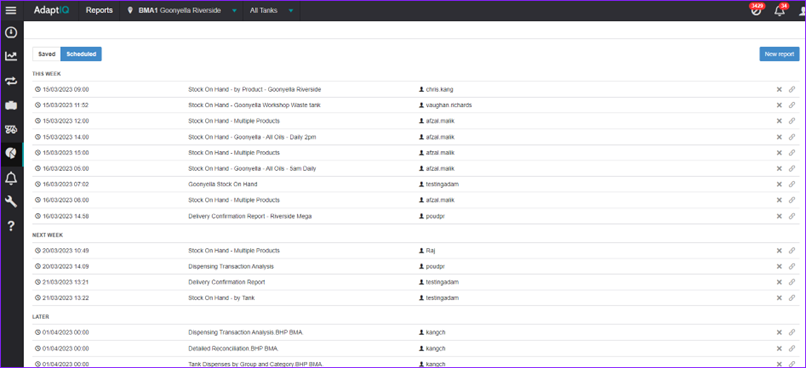806x368 pixels.
Task: Copy link for Dispensing Transaction Analysis poudpr row
Action: (x=792, y=267)
